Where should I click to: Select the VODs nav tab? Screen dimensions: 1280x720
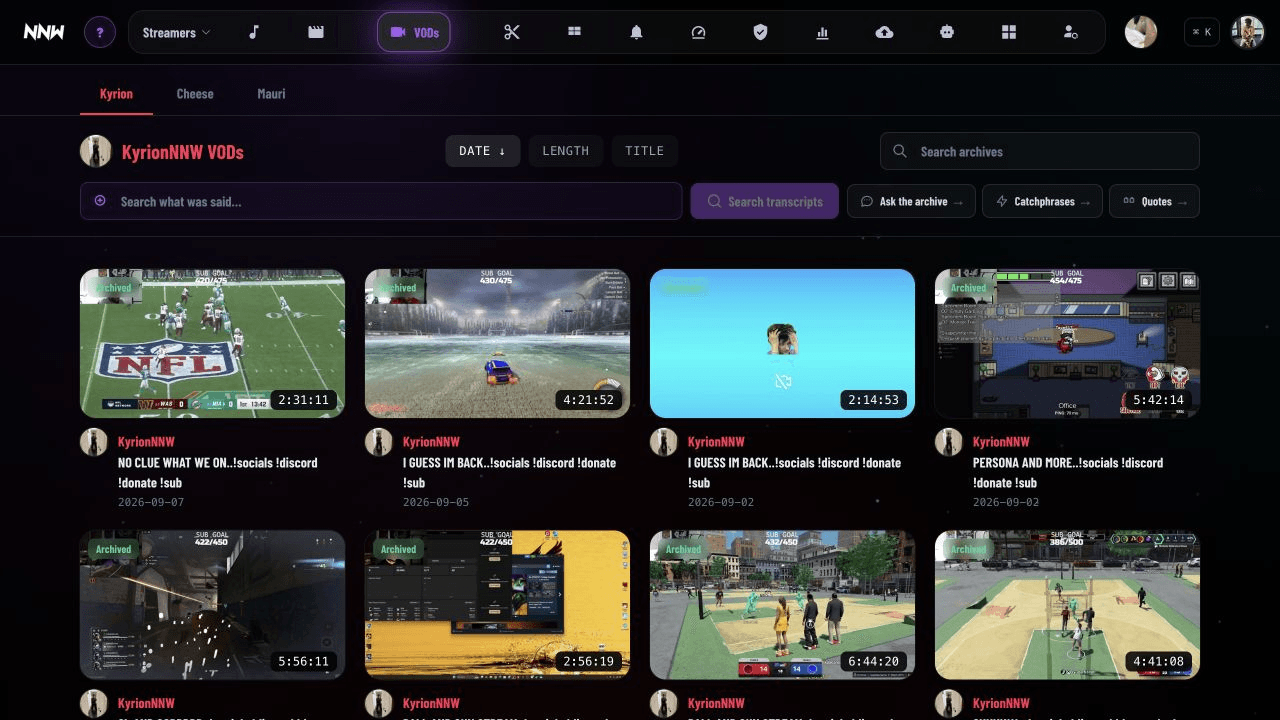[x=414, y=32]
